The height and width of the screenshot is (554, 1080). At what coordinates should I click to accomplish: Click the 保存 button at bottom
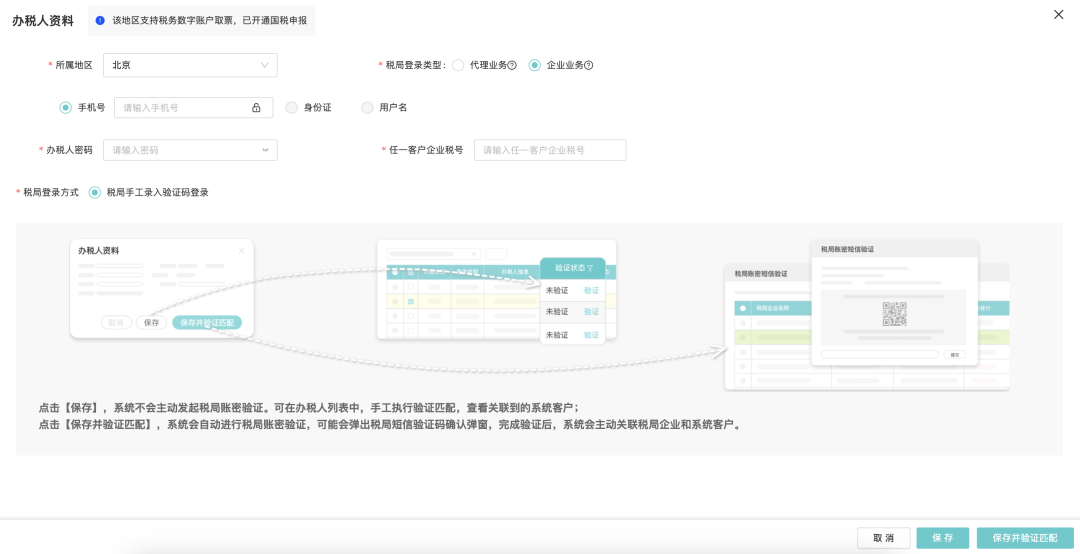tap(942, 538)
